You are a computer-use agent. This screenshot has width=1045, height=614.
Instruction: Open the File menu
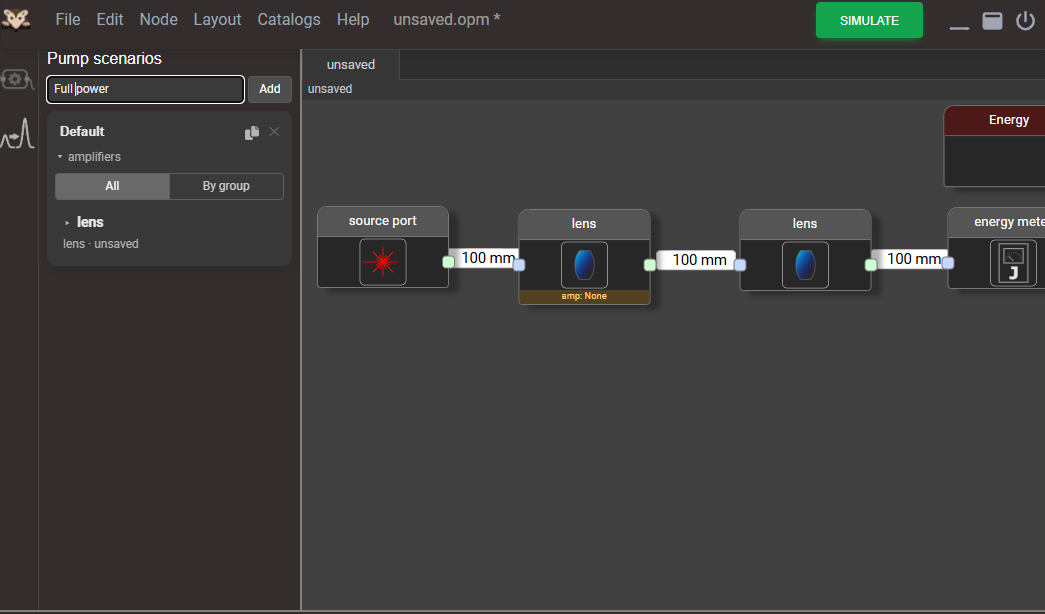click(68, 20)
